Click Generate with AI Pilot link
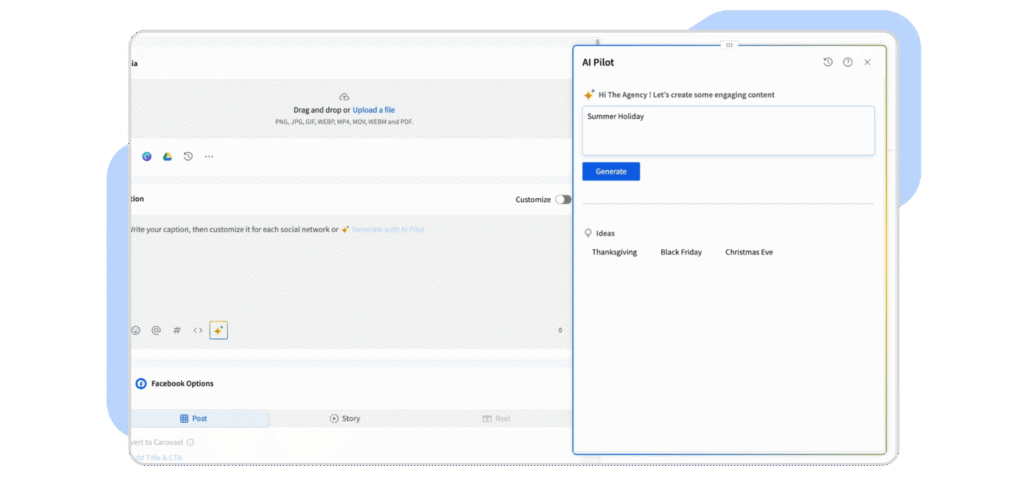1024x486 pixels. 388,230
